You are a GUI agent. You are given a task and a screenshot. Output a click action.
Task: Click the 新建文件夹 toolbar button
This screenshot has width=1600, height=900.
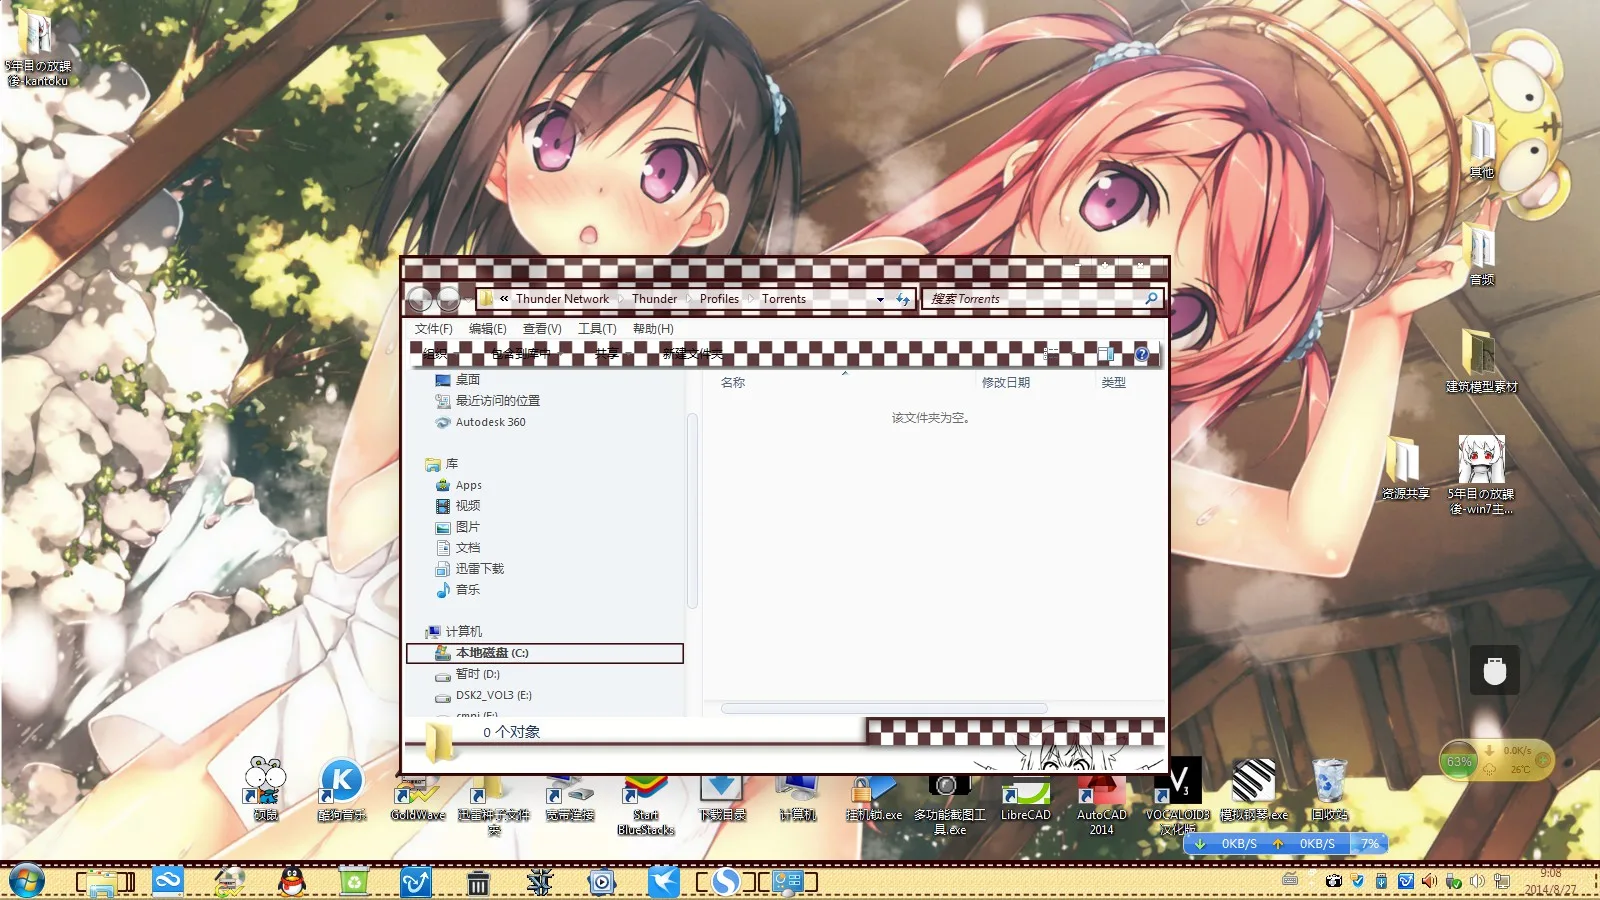click(692, 353)
